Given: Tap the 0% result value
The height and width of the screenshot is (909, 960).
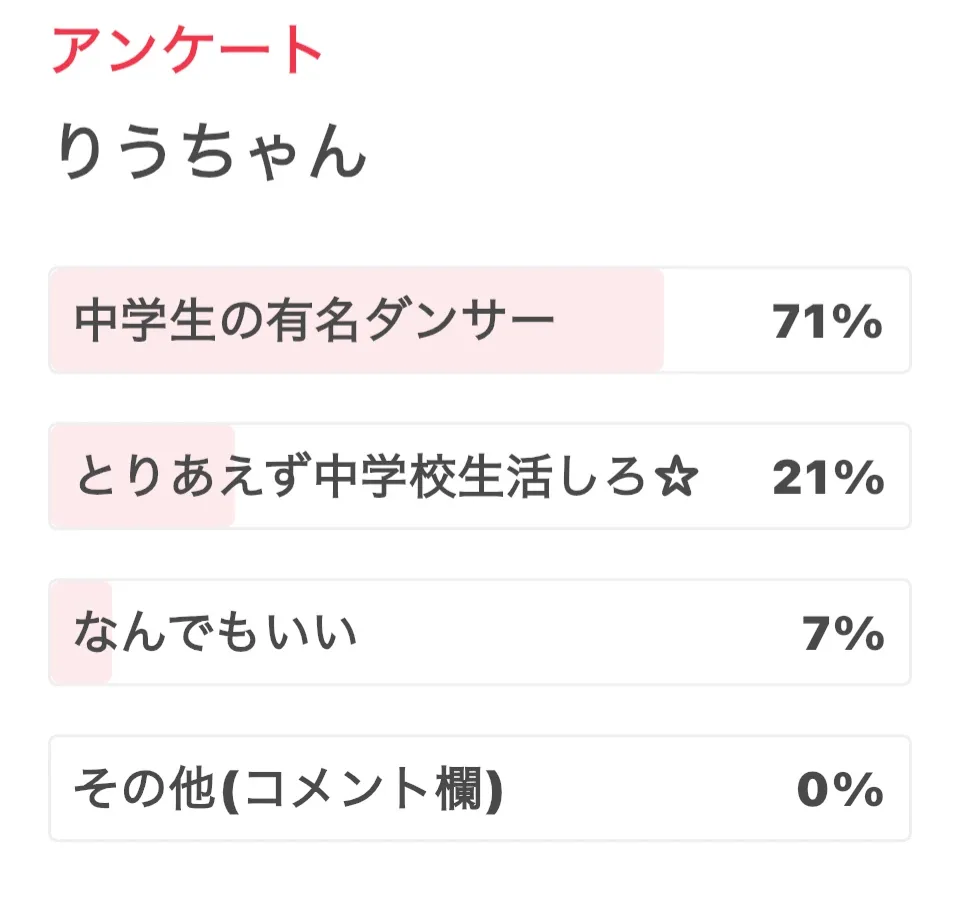Looking at the screenshot, I should coord(839,791).
